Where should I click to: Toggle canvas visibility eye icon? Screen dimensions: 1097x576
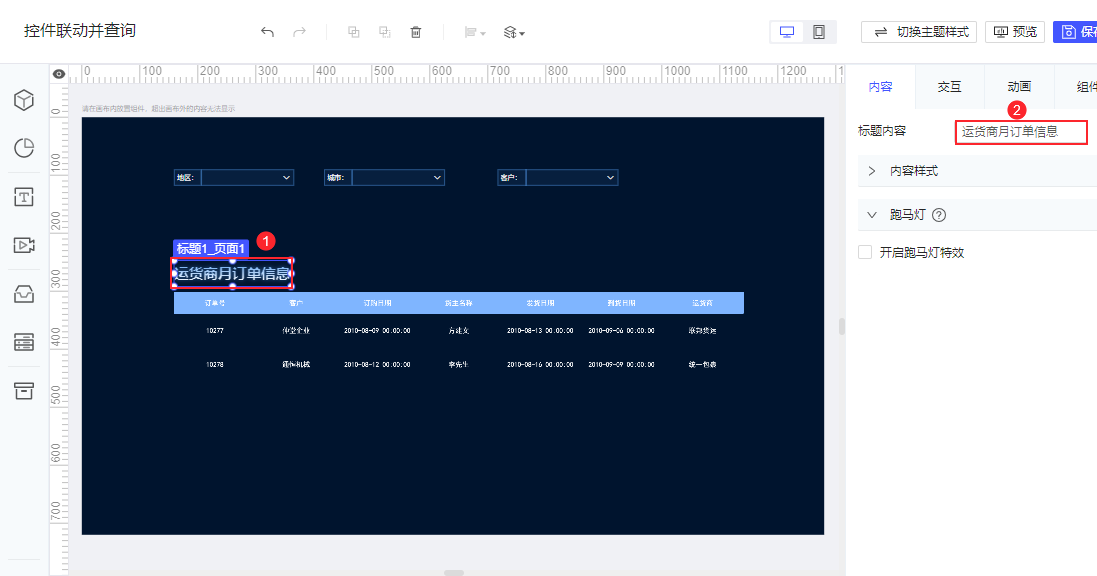59,73
